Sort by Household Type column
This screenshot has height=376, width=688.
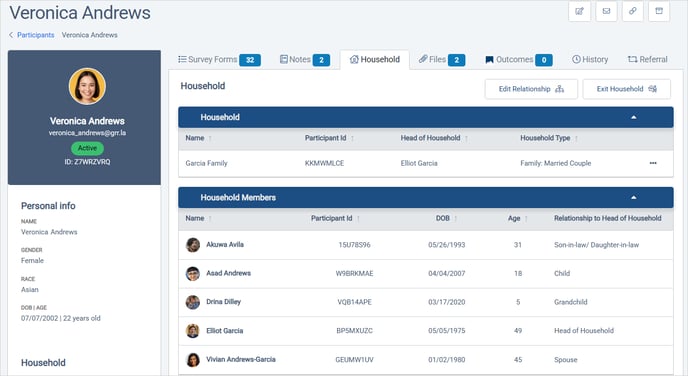[549, 138]
